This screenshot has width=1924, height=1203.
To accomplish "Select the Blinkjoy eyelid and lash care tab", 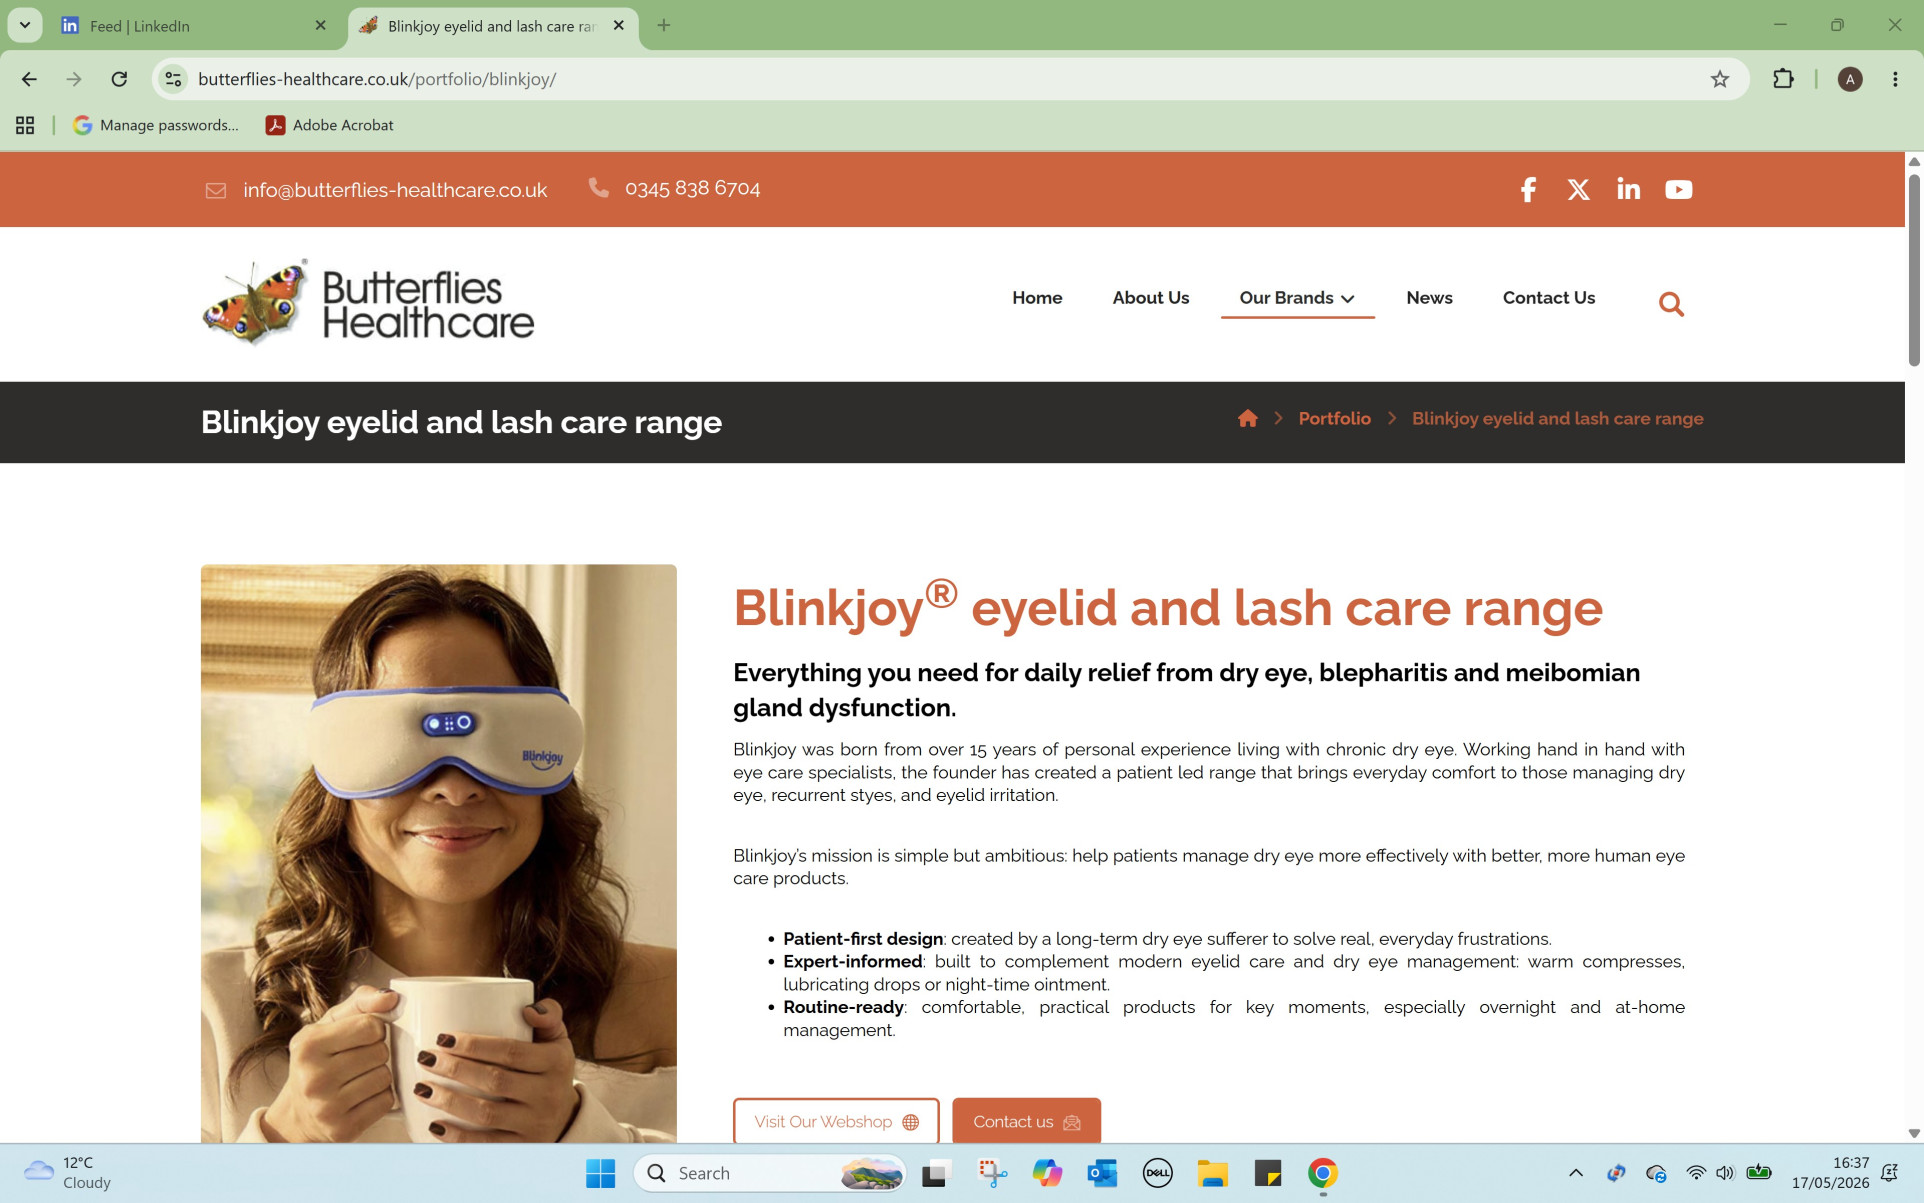I will point(493,26).
